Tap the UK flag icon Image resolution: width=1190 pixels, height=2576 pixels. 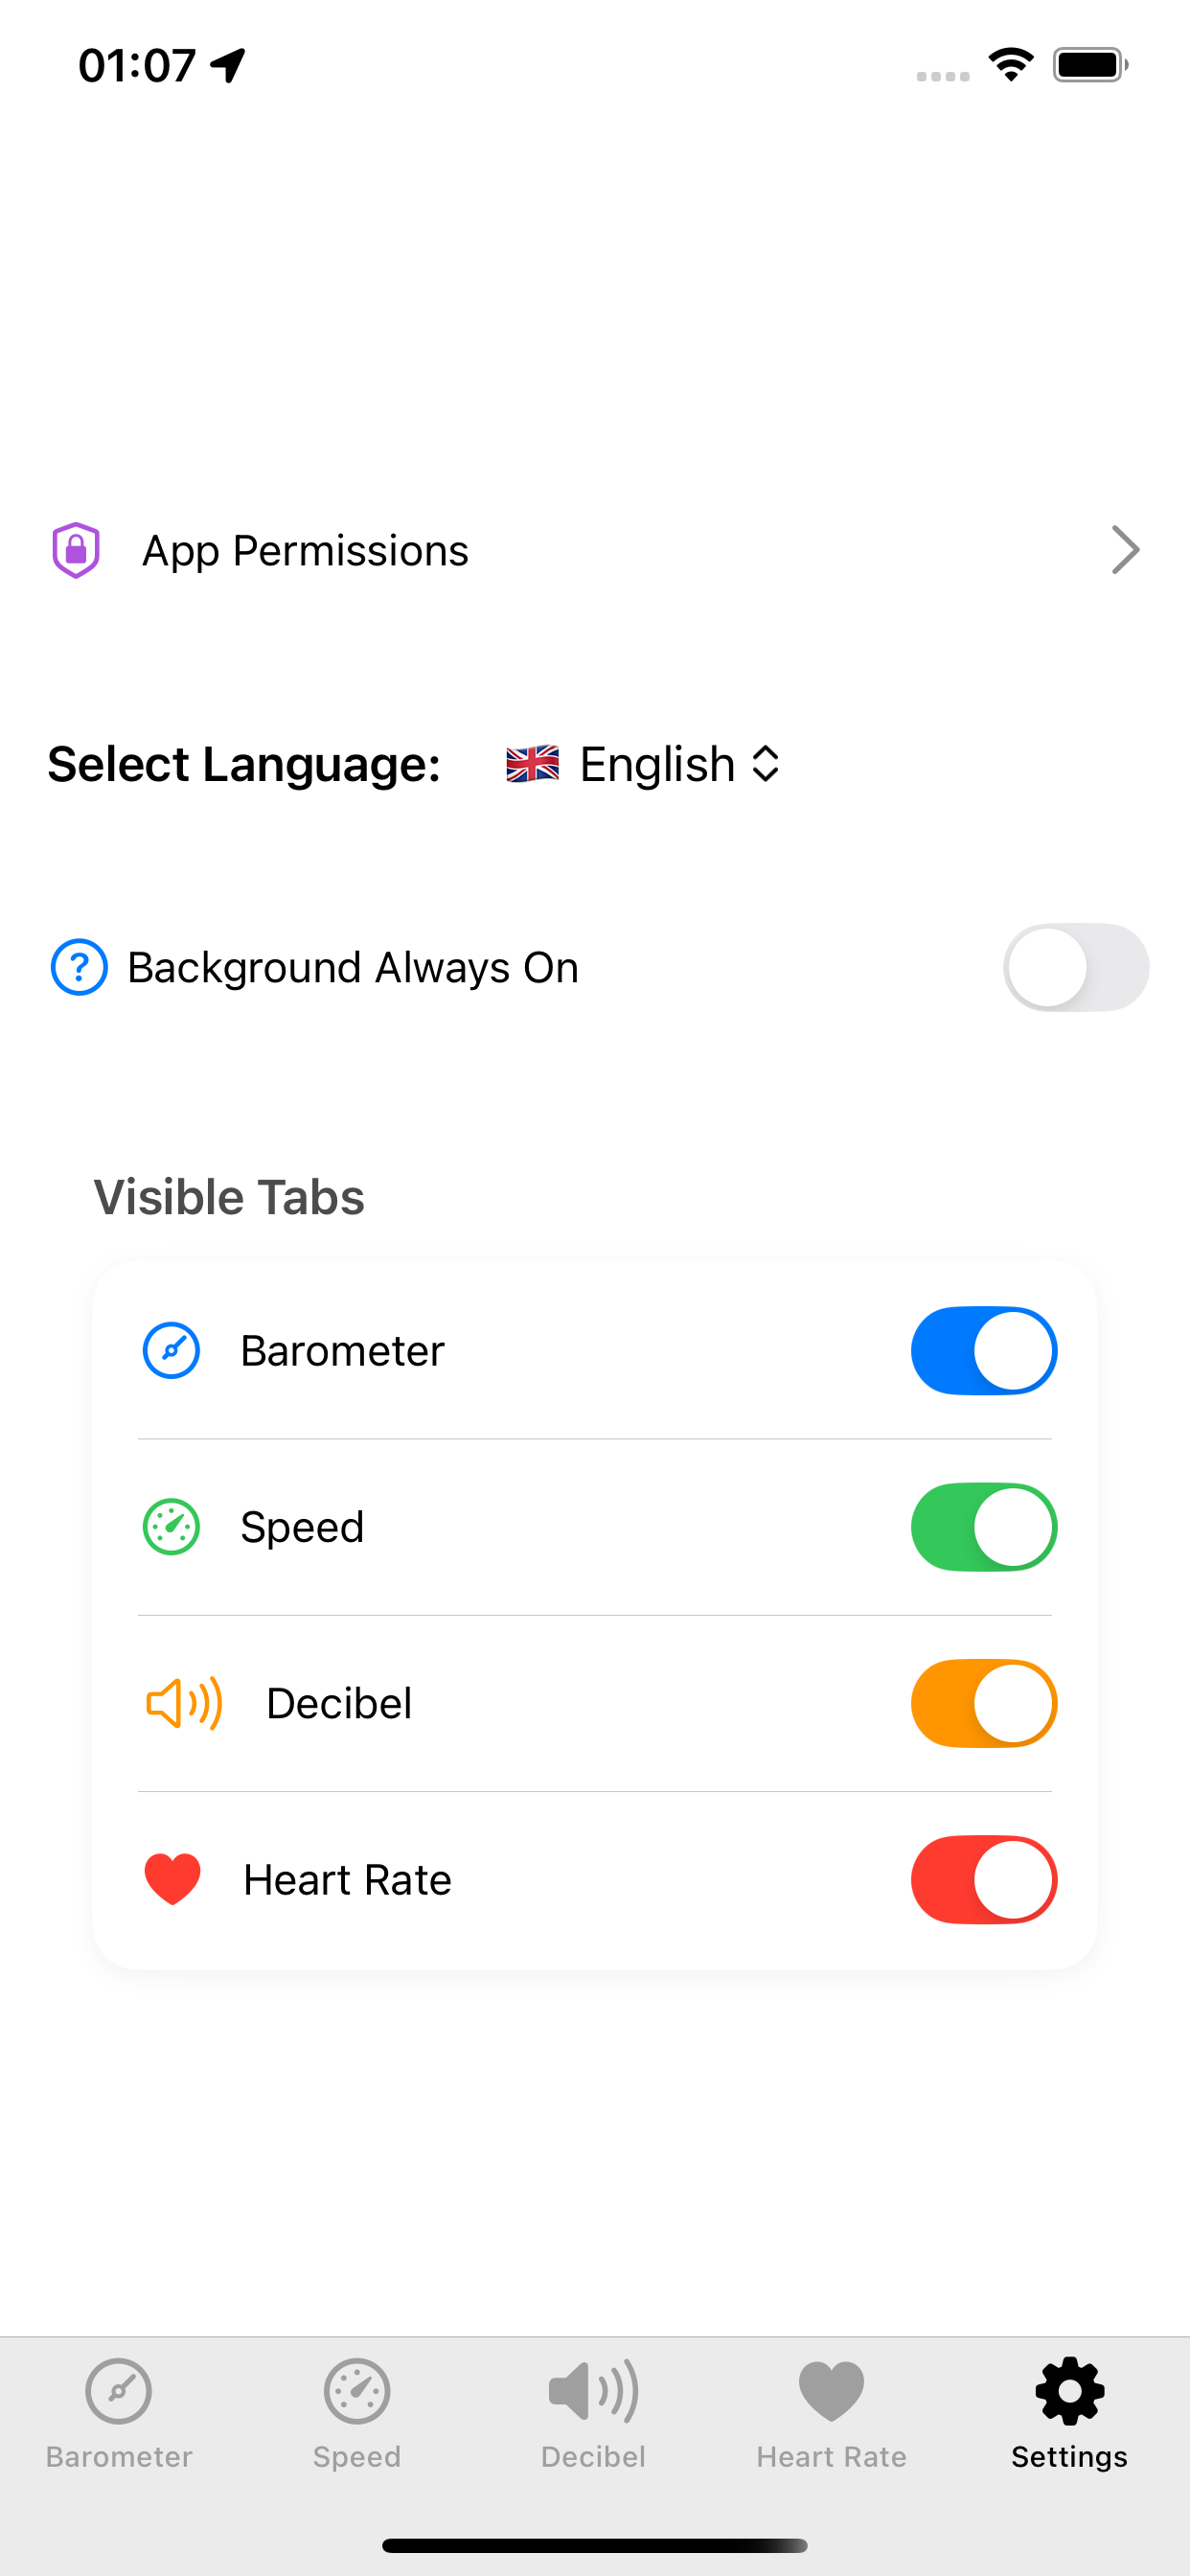532,764
